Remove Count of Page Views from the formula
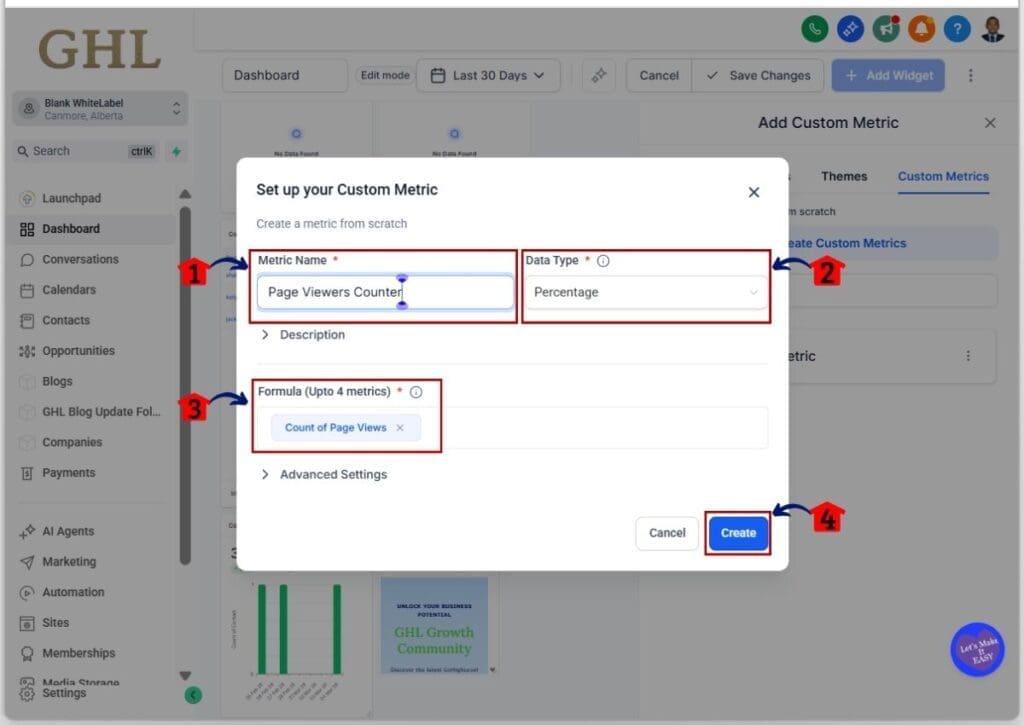Image resolution: width=1024 pixels, height=725 pixels. (399, 427)
